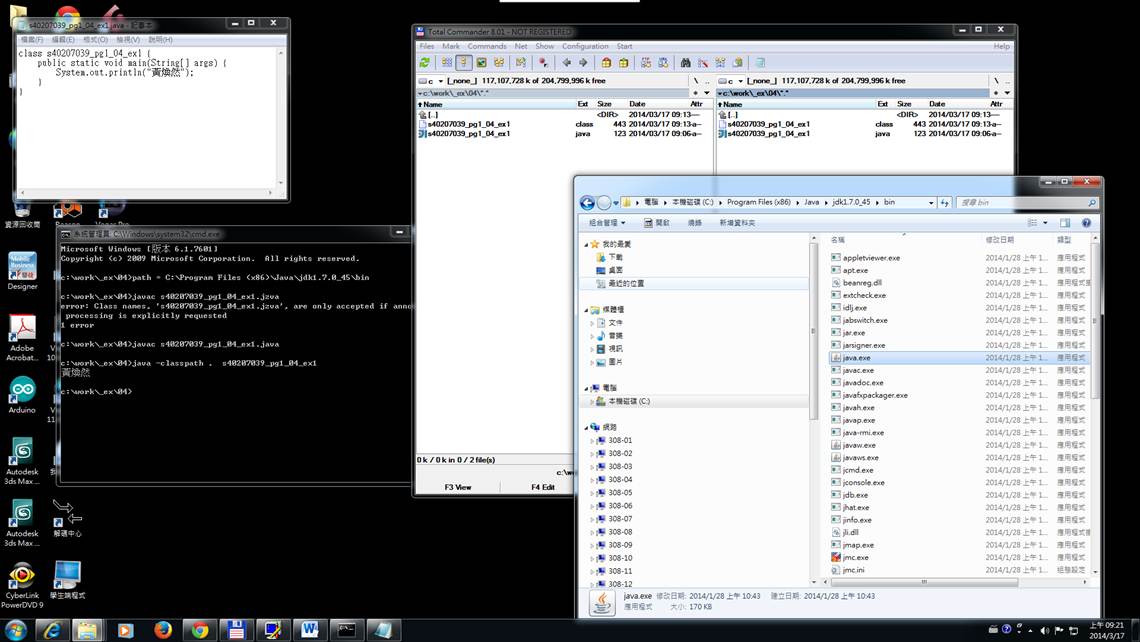Expand the Explorer address bar history dropdown
Viewport: 1140px width, 642px height.
point(931,202)
